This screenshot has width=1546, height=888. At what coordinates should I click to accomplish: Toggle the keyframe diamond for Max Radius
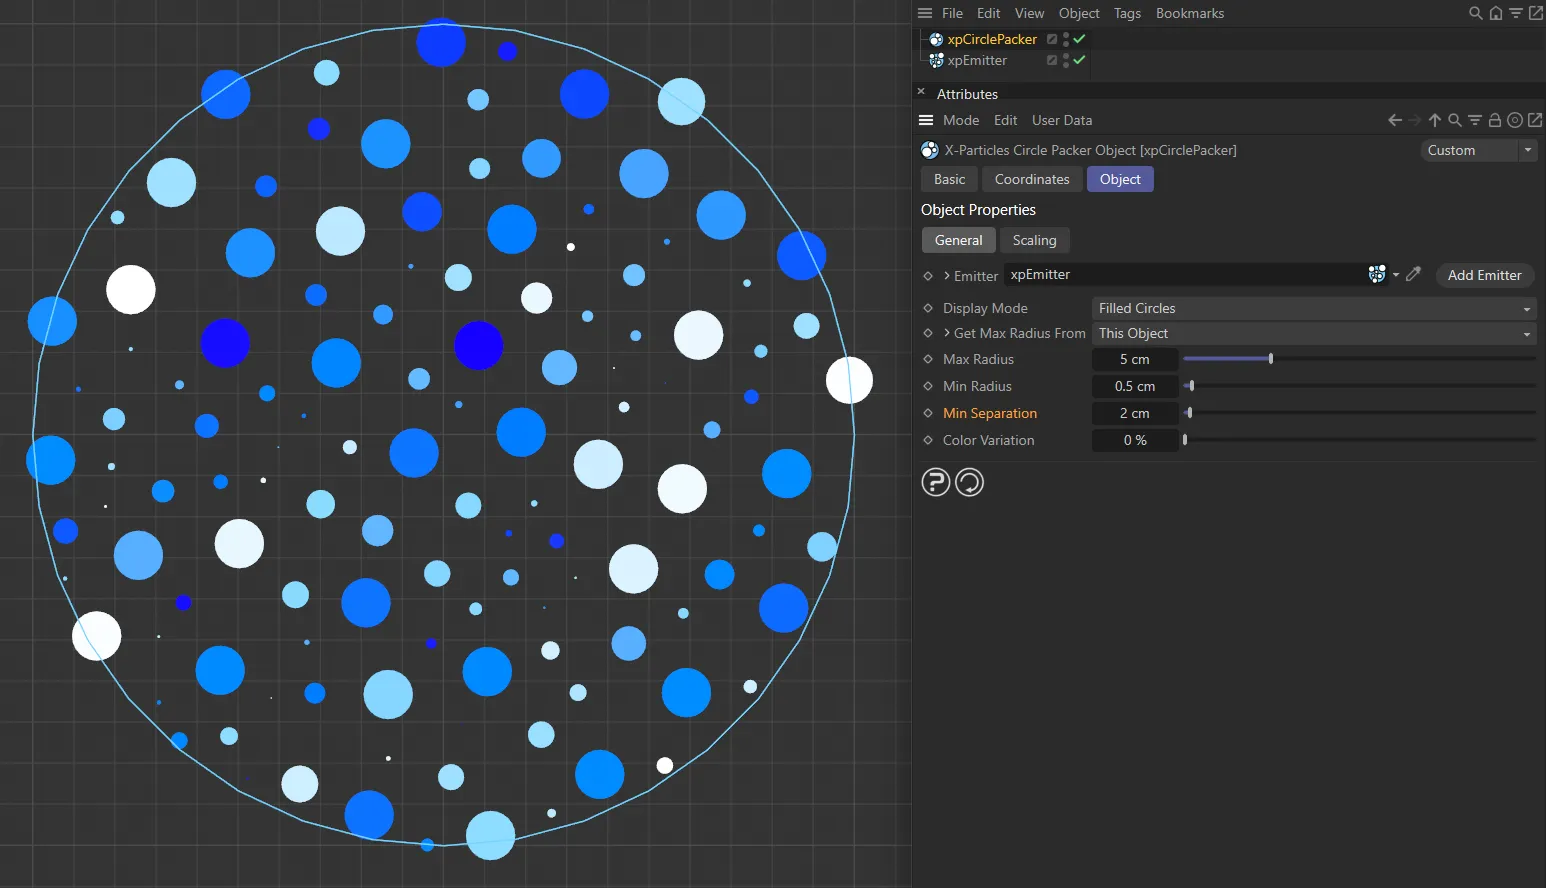coord(928,359)
